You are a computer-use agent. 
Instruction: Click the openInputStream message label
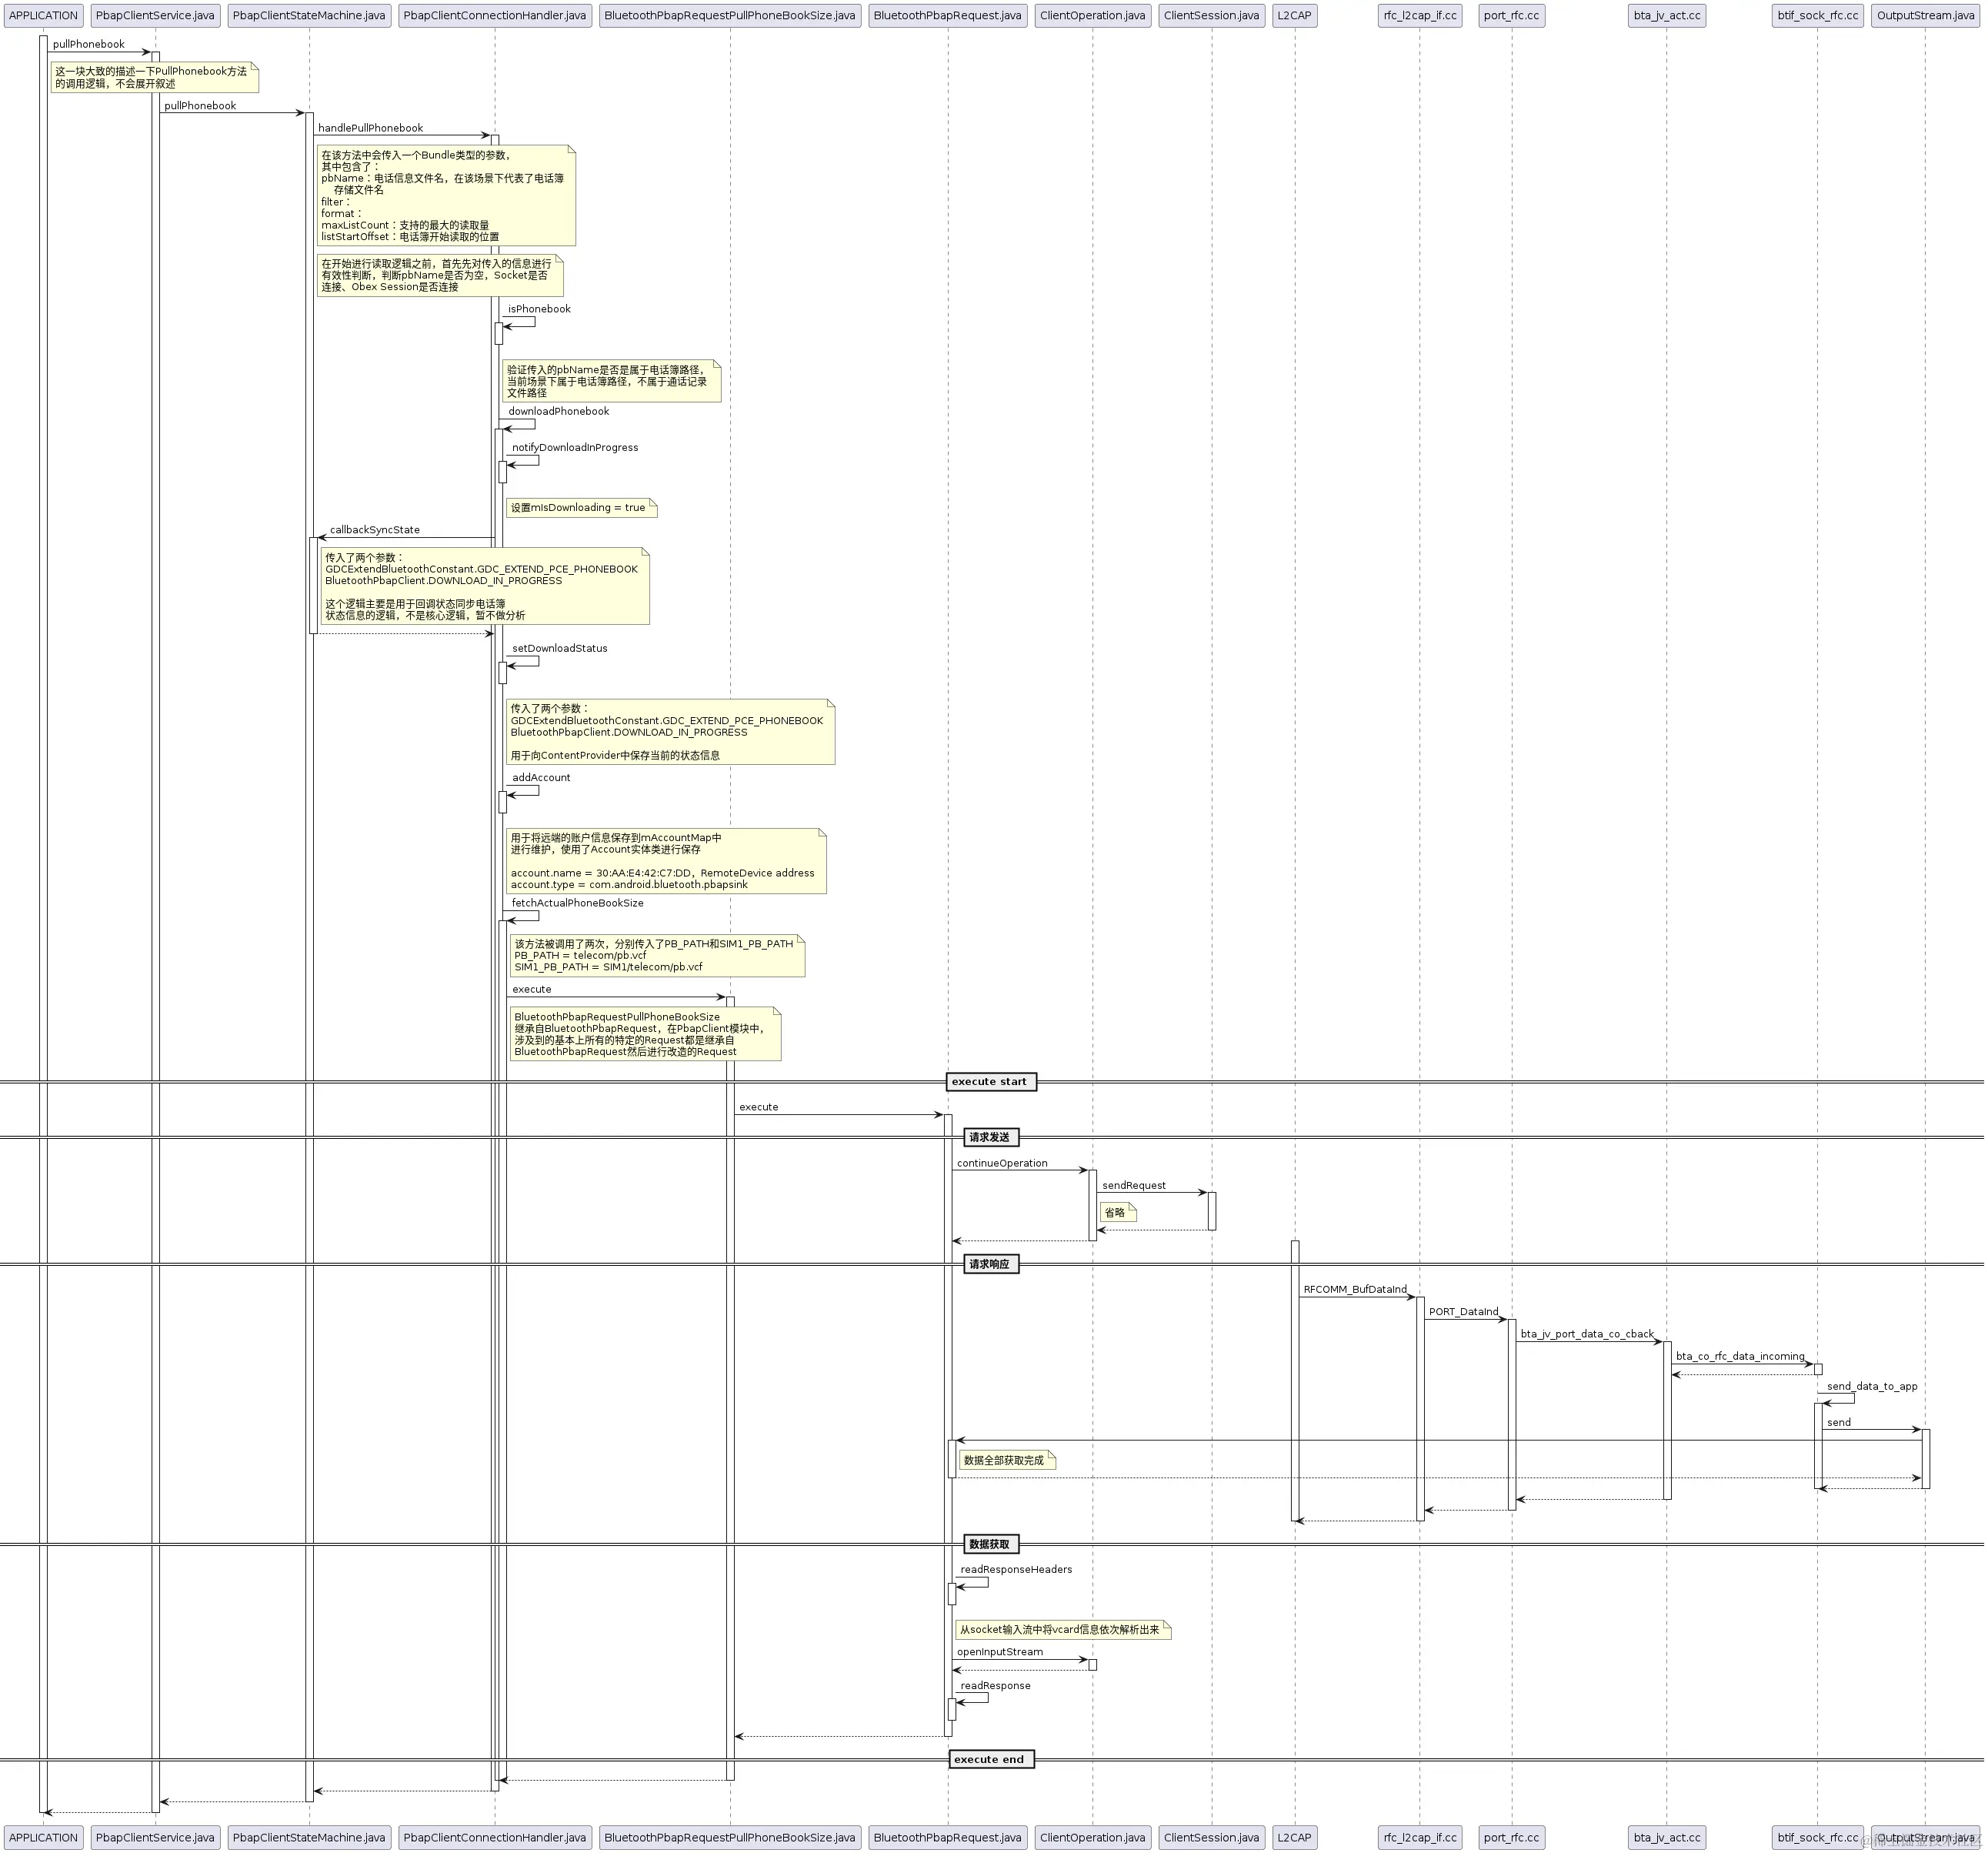pos(1000,1653)
